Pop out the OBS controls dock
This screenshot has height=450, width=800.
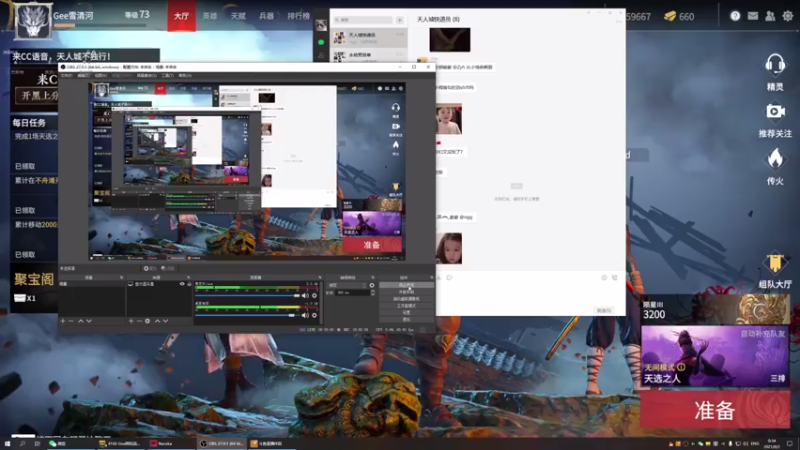pos(432,278)
